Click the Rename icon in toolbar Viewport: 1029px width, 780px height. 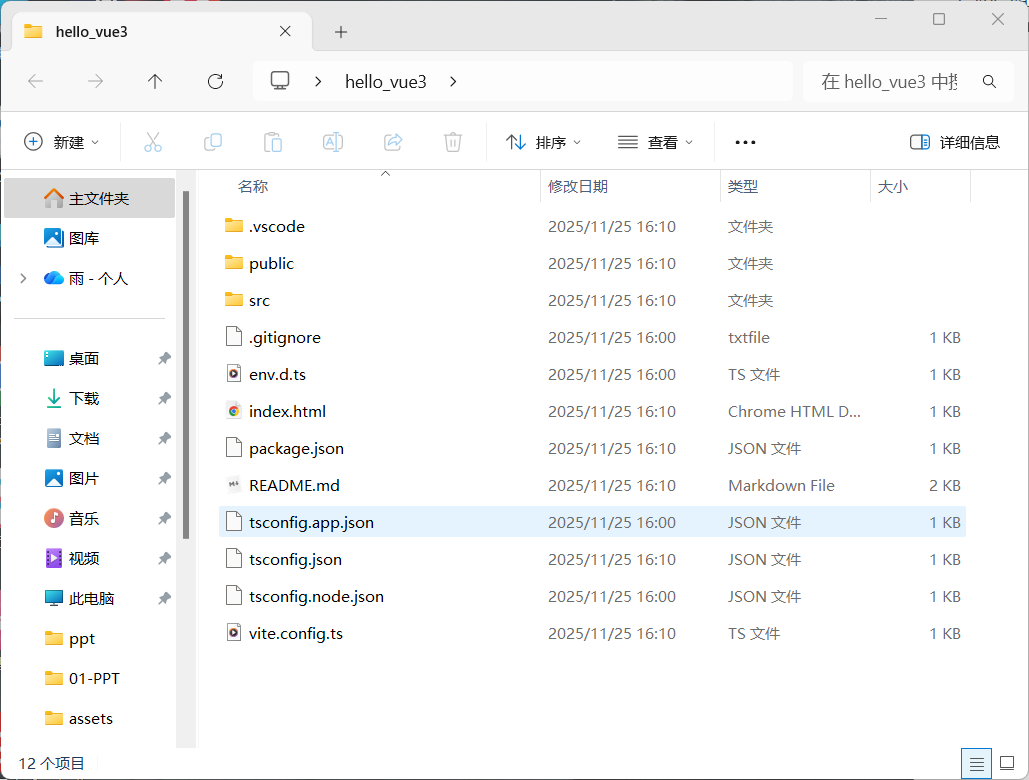tap(333, 142)
